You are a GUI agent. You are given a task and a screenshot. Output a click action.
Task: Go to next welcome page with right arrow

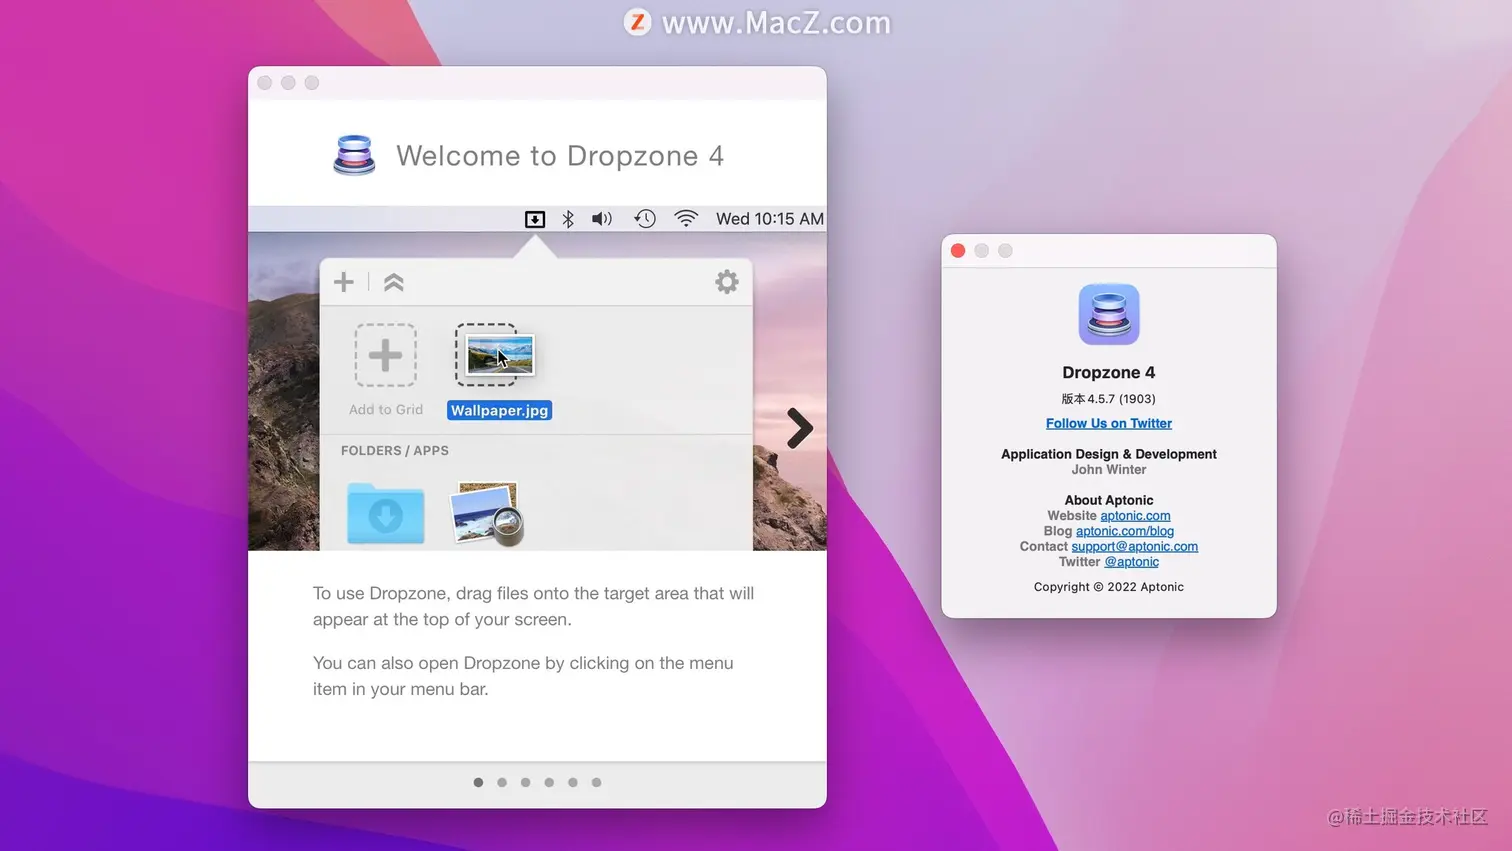coord(799,428)
